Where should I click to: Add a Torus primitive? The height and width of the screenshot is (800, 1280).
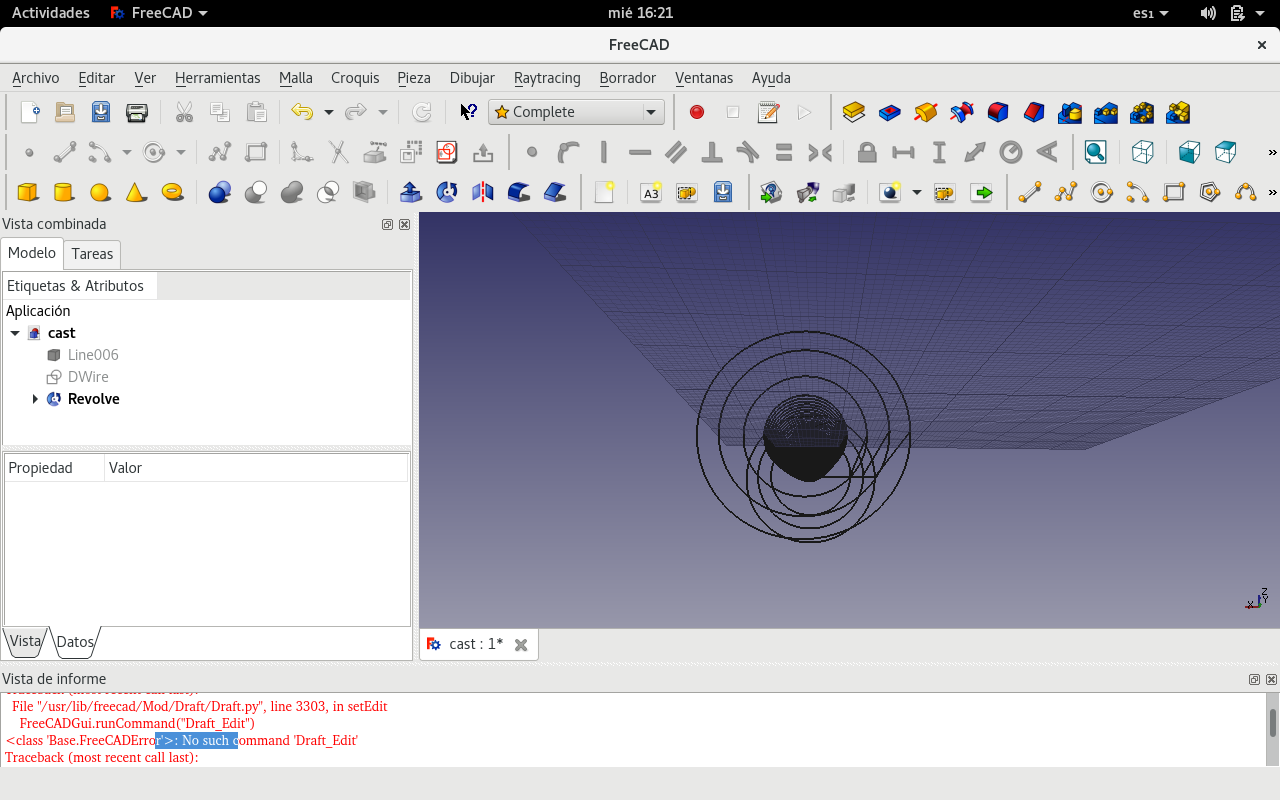172,192
